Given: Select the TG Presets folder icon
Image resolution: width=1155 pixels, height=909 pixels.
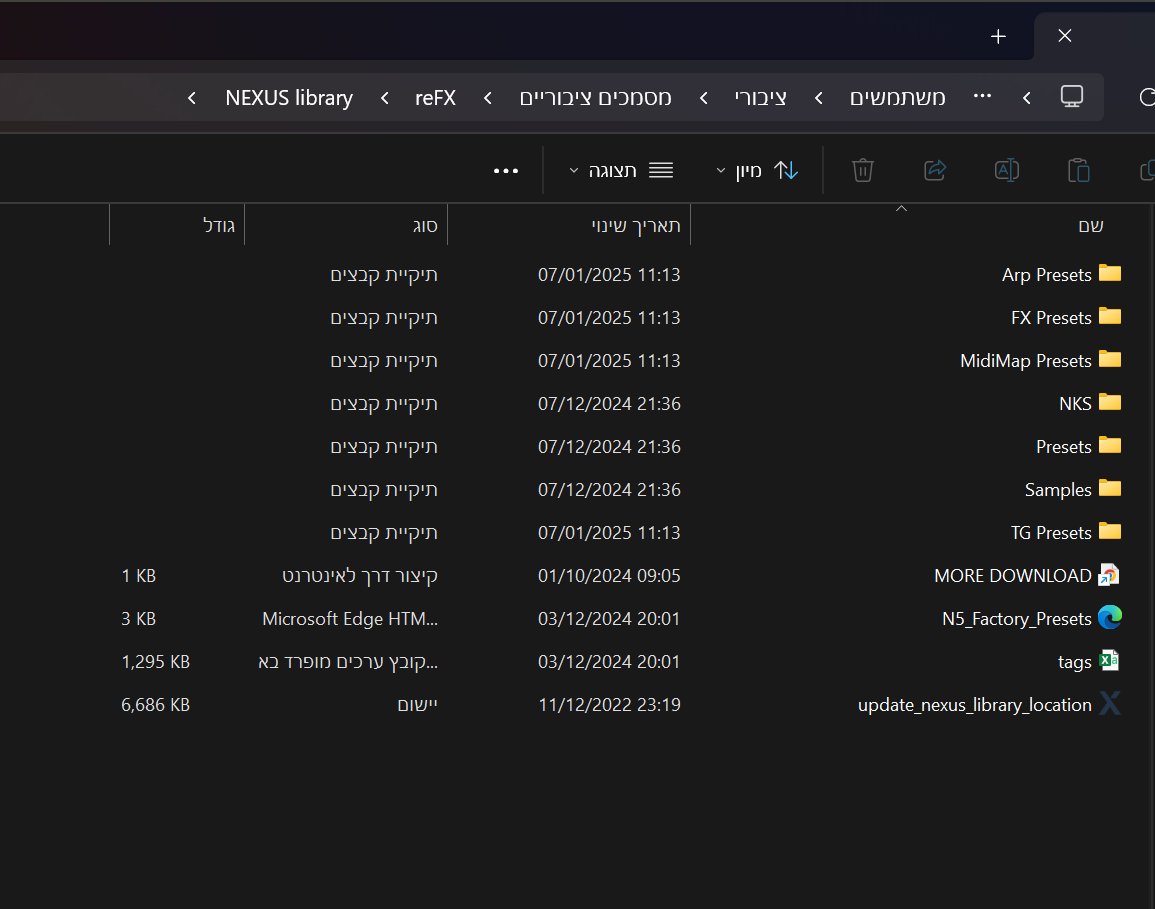Looking at the screenshot, I should [1109, 531].
